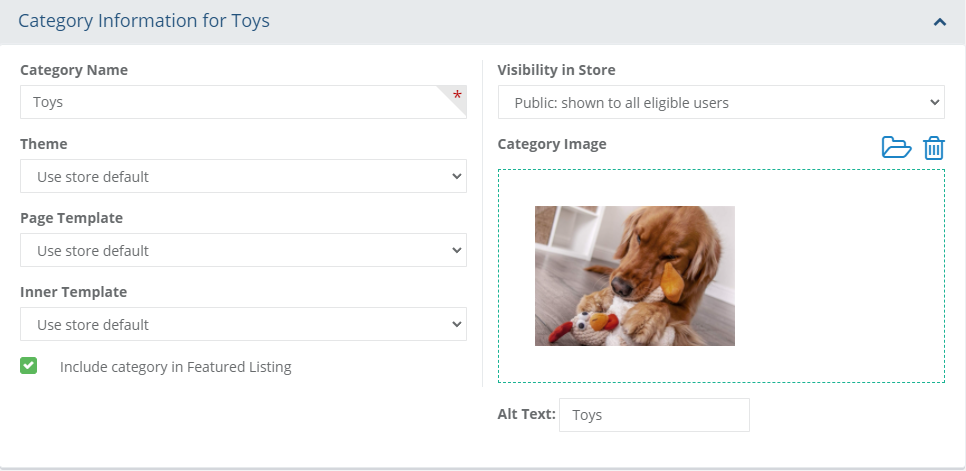Click the Category Information for Toys header
The image size is (966, 471).
coord(144,21)
